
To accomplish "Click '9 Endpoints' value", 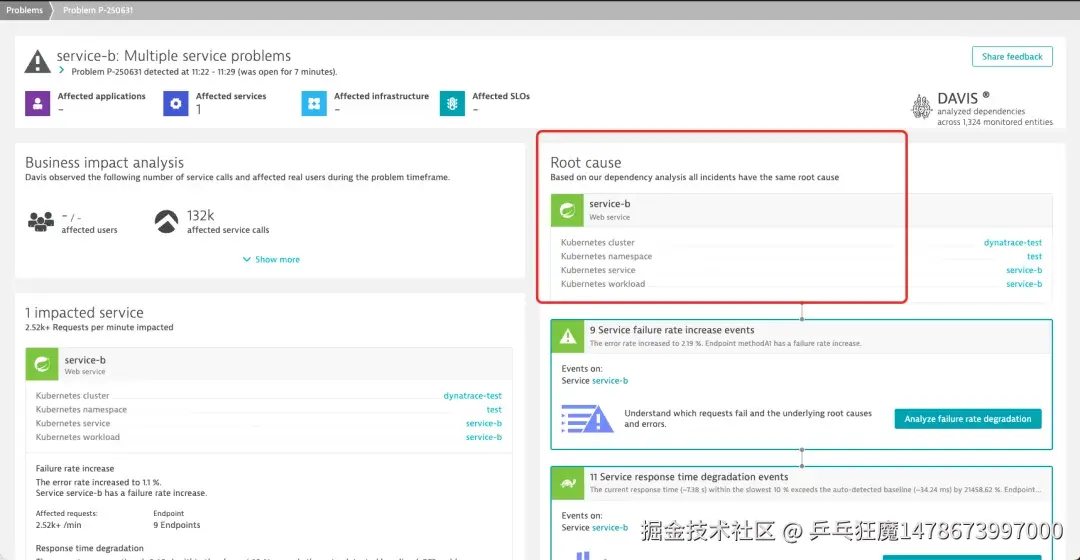I will coord(176,525).
